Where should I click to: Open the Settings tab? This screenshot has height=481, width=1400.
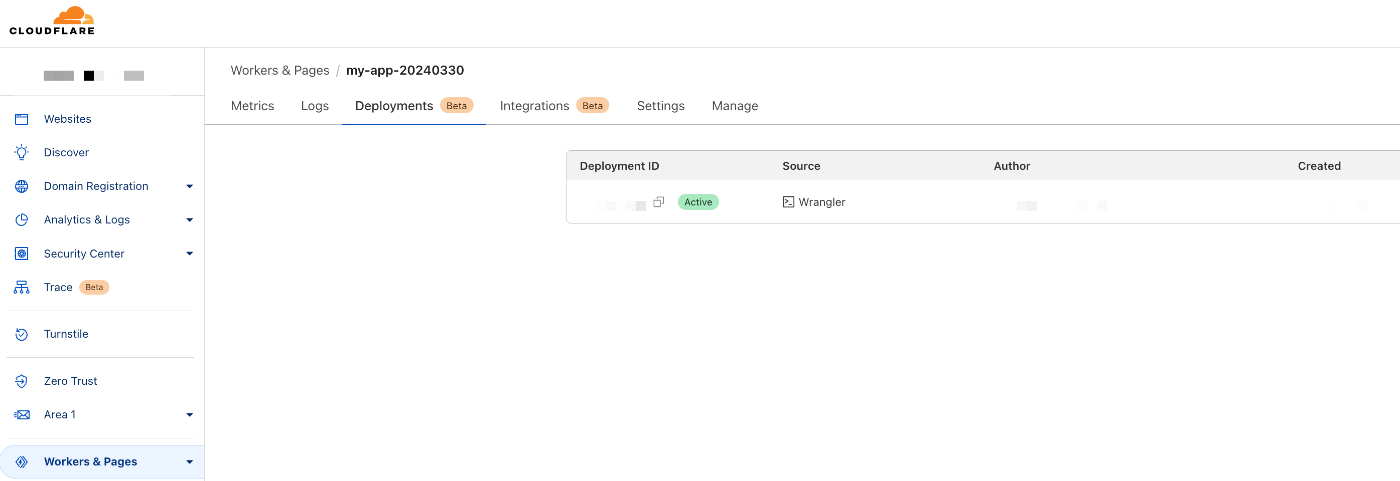(661, 106)
